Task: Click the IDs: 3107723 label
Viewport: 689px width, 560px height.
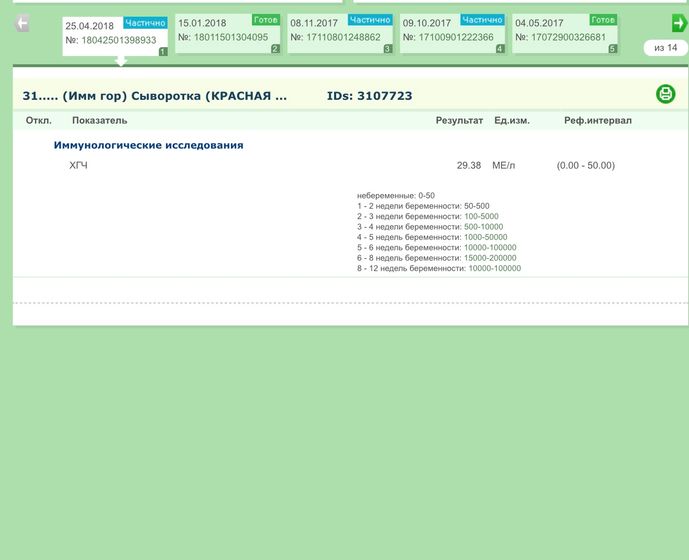Action: pos(369,96)
